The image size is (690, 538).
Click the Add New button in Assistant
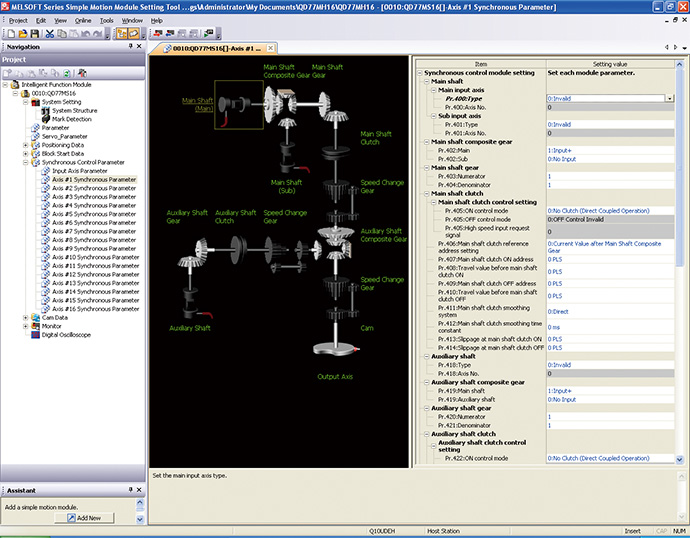pyautogui.click(x=83, y=518)
